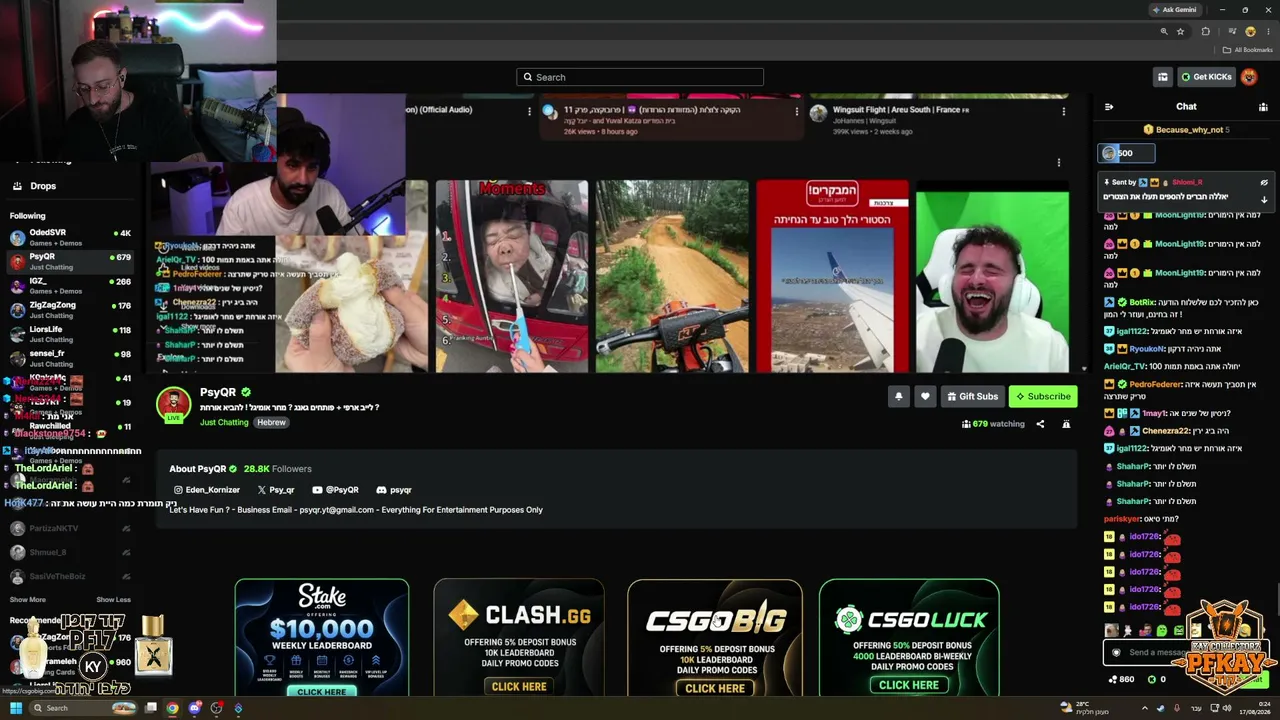
Task: Open the CLASH.GG promo banner
Action: [x=519, y=637]
